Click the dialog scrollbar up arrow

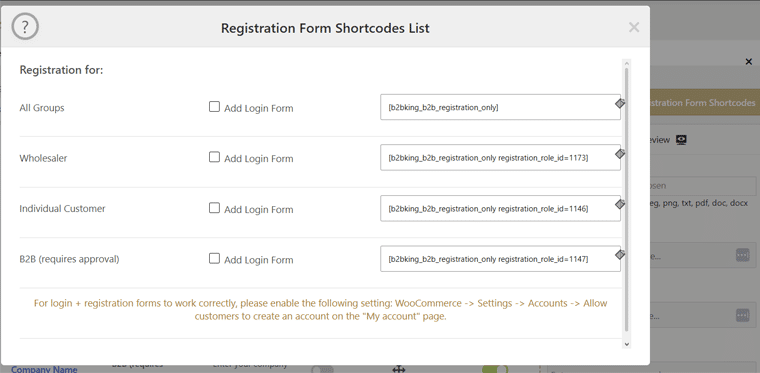(x=626, y=63)
